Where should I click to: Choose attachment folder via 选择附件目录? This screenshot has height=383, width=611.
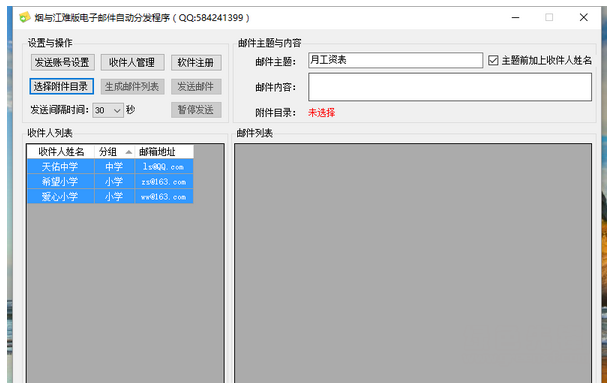61,86
